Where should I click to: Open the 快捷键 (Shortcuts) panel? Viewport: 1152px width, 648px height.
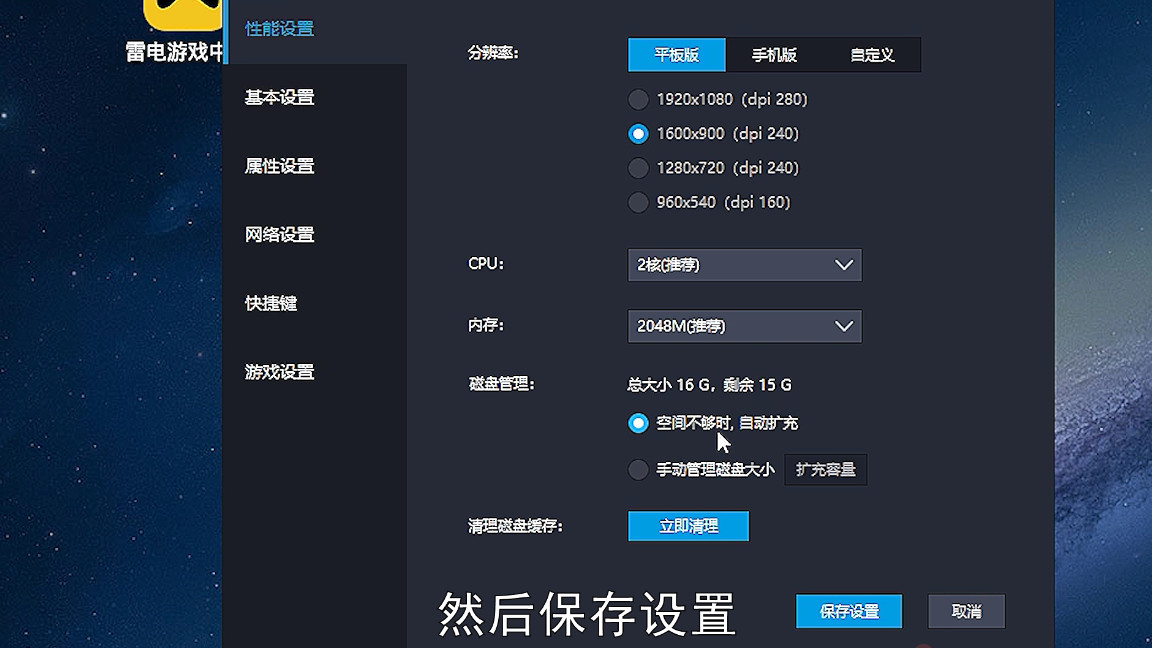click(x=269, y=303)
